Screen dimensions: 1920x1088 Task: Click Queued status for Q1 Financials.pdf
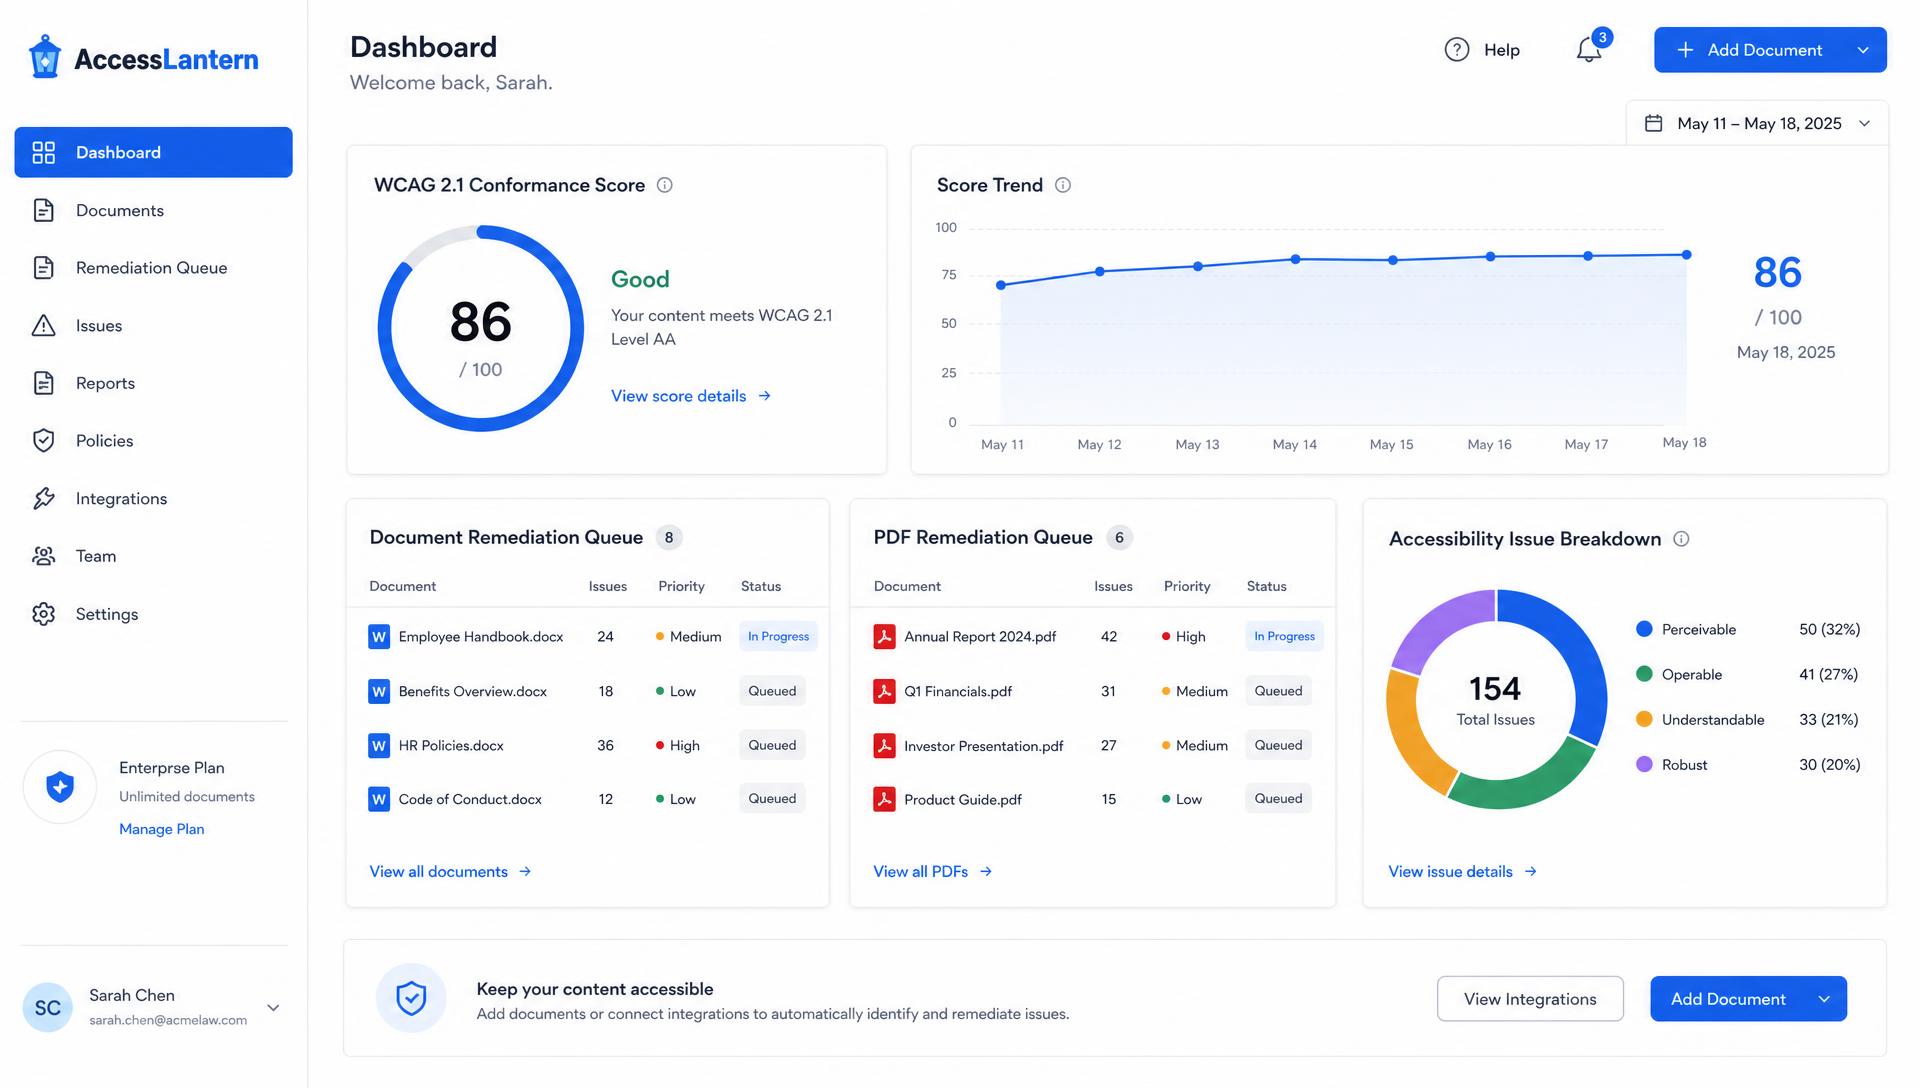click(1278, 691)
